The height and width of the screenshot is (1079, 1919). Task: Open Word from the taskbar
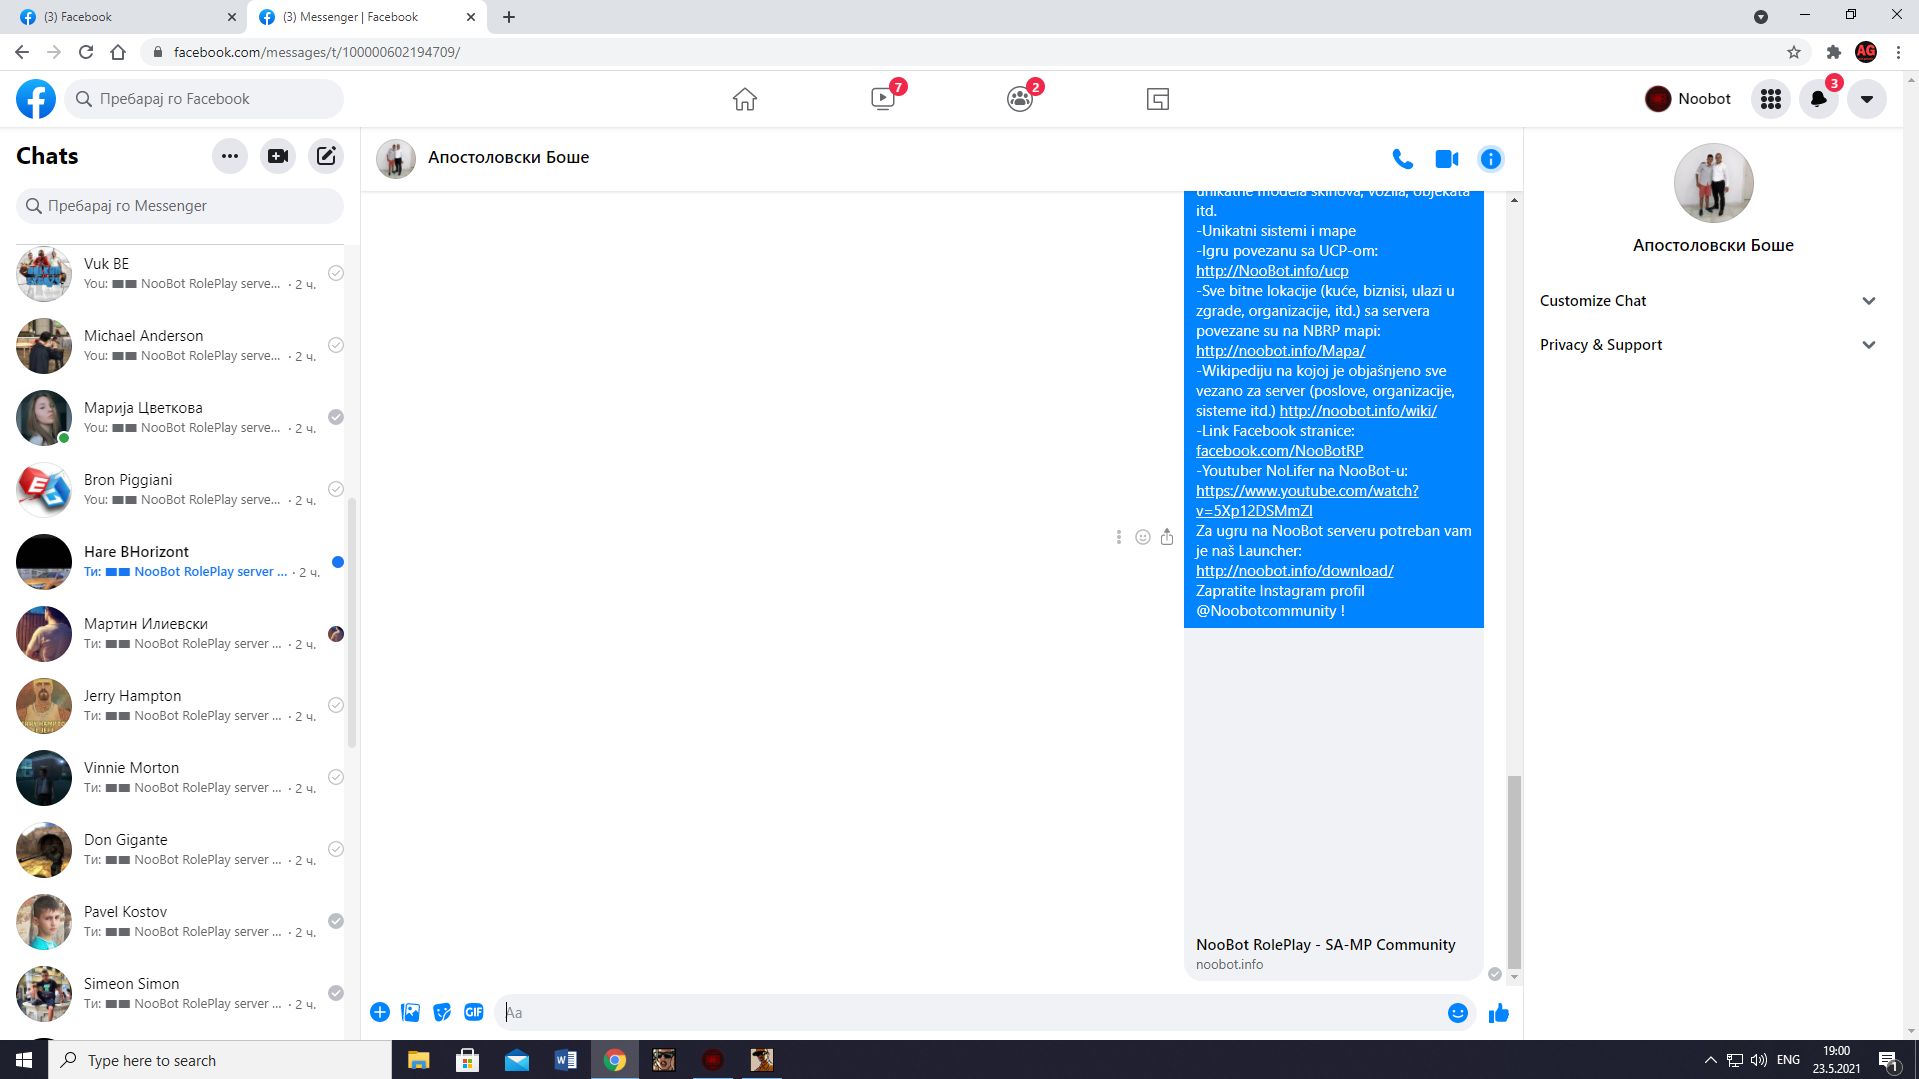tap(566, 1060)
